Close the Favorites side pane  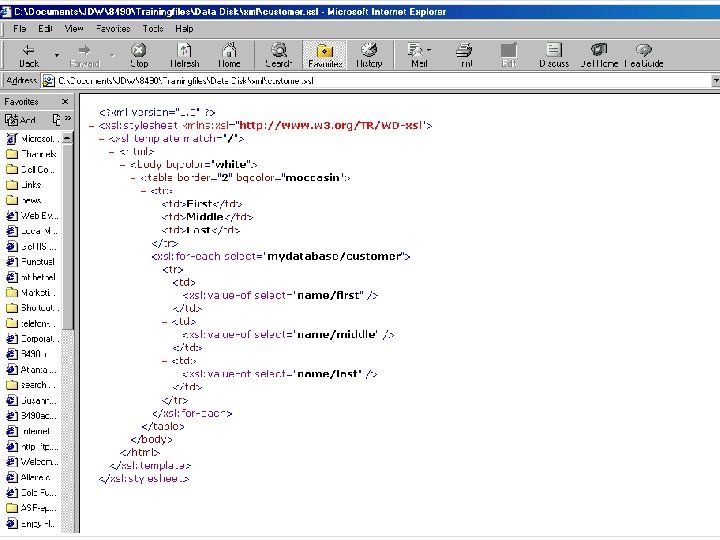point(65,101)
